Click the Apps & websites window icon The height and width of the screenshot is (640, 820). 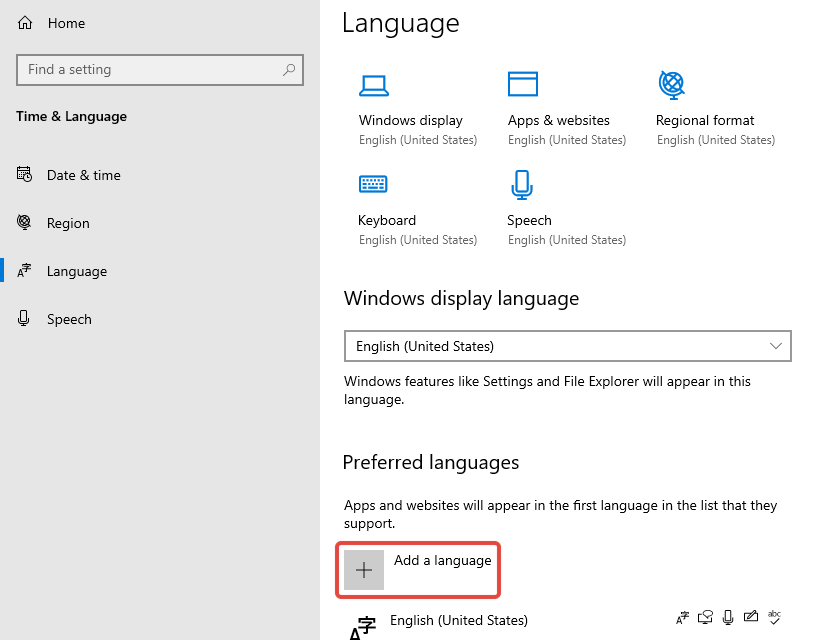(522, 84)
